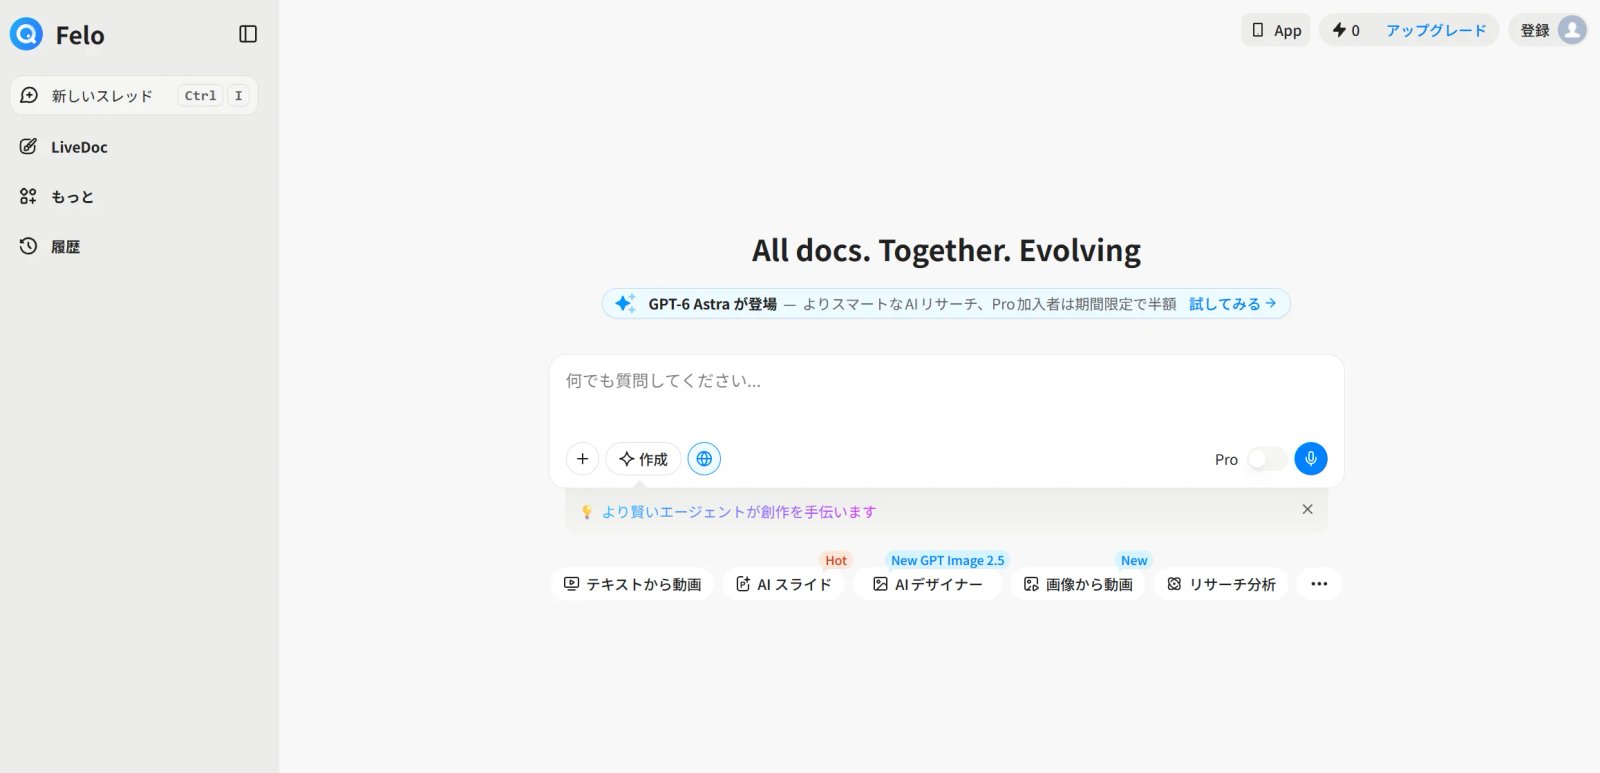Image resolution: width=1600 pixels, height=773 pixels.
Task: Click the New GPT Image 2.5 badge
Action: tap(947, 561)
